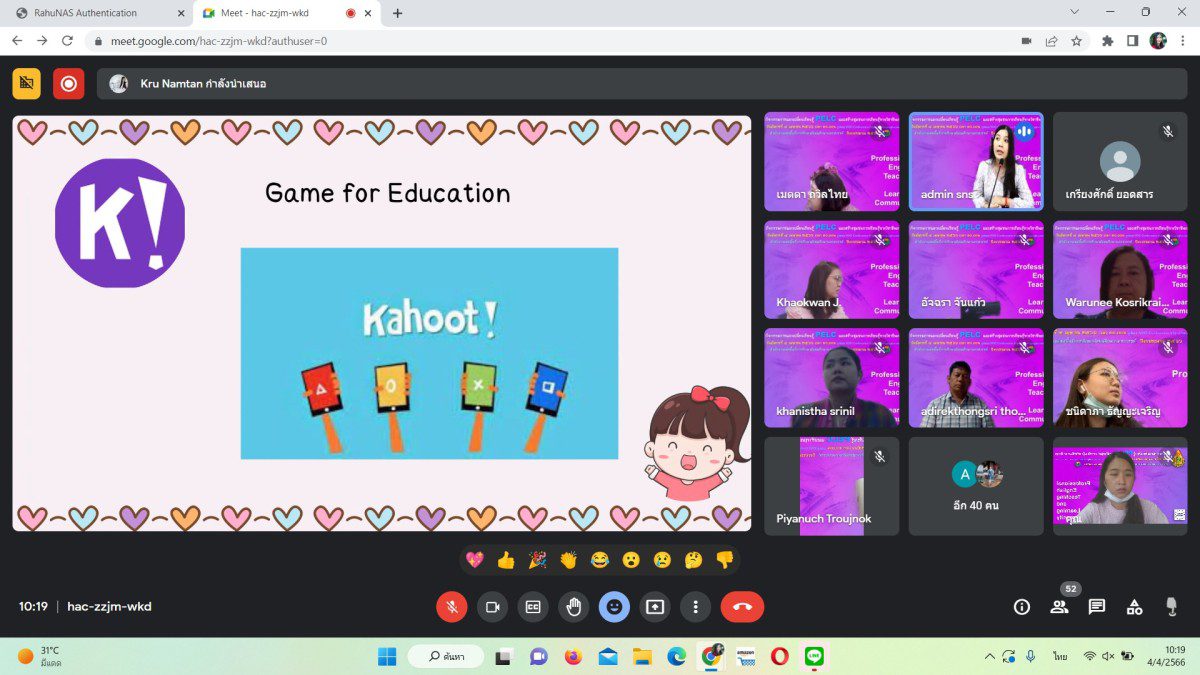Select Warunee Kosirikrai participant tile

(1120, 269)
